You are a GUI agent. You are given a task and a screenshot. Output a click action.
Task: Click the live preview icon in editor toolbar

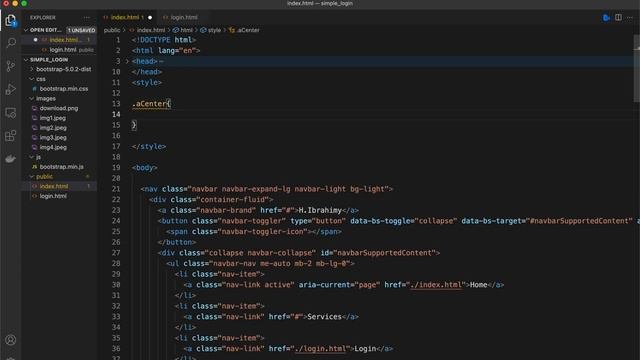(x=606, y=18)
